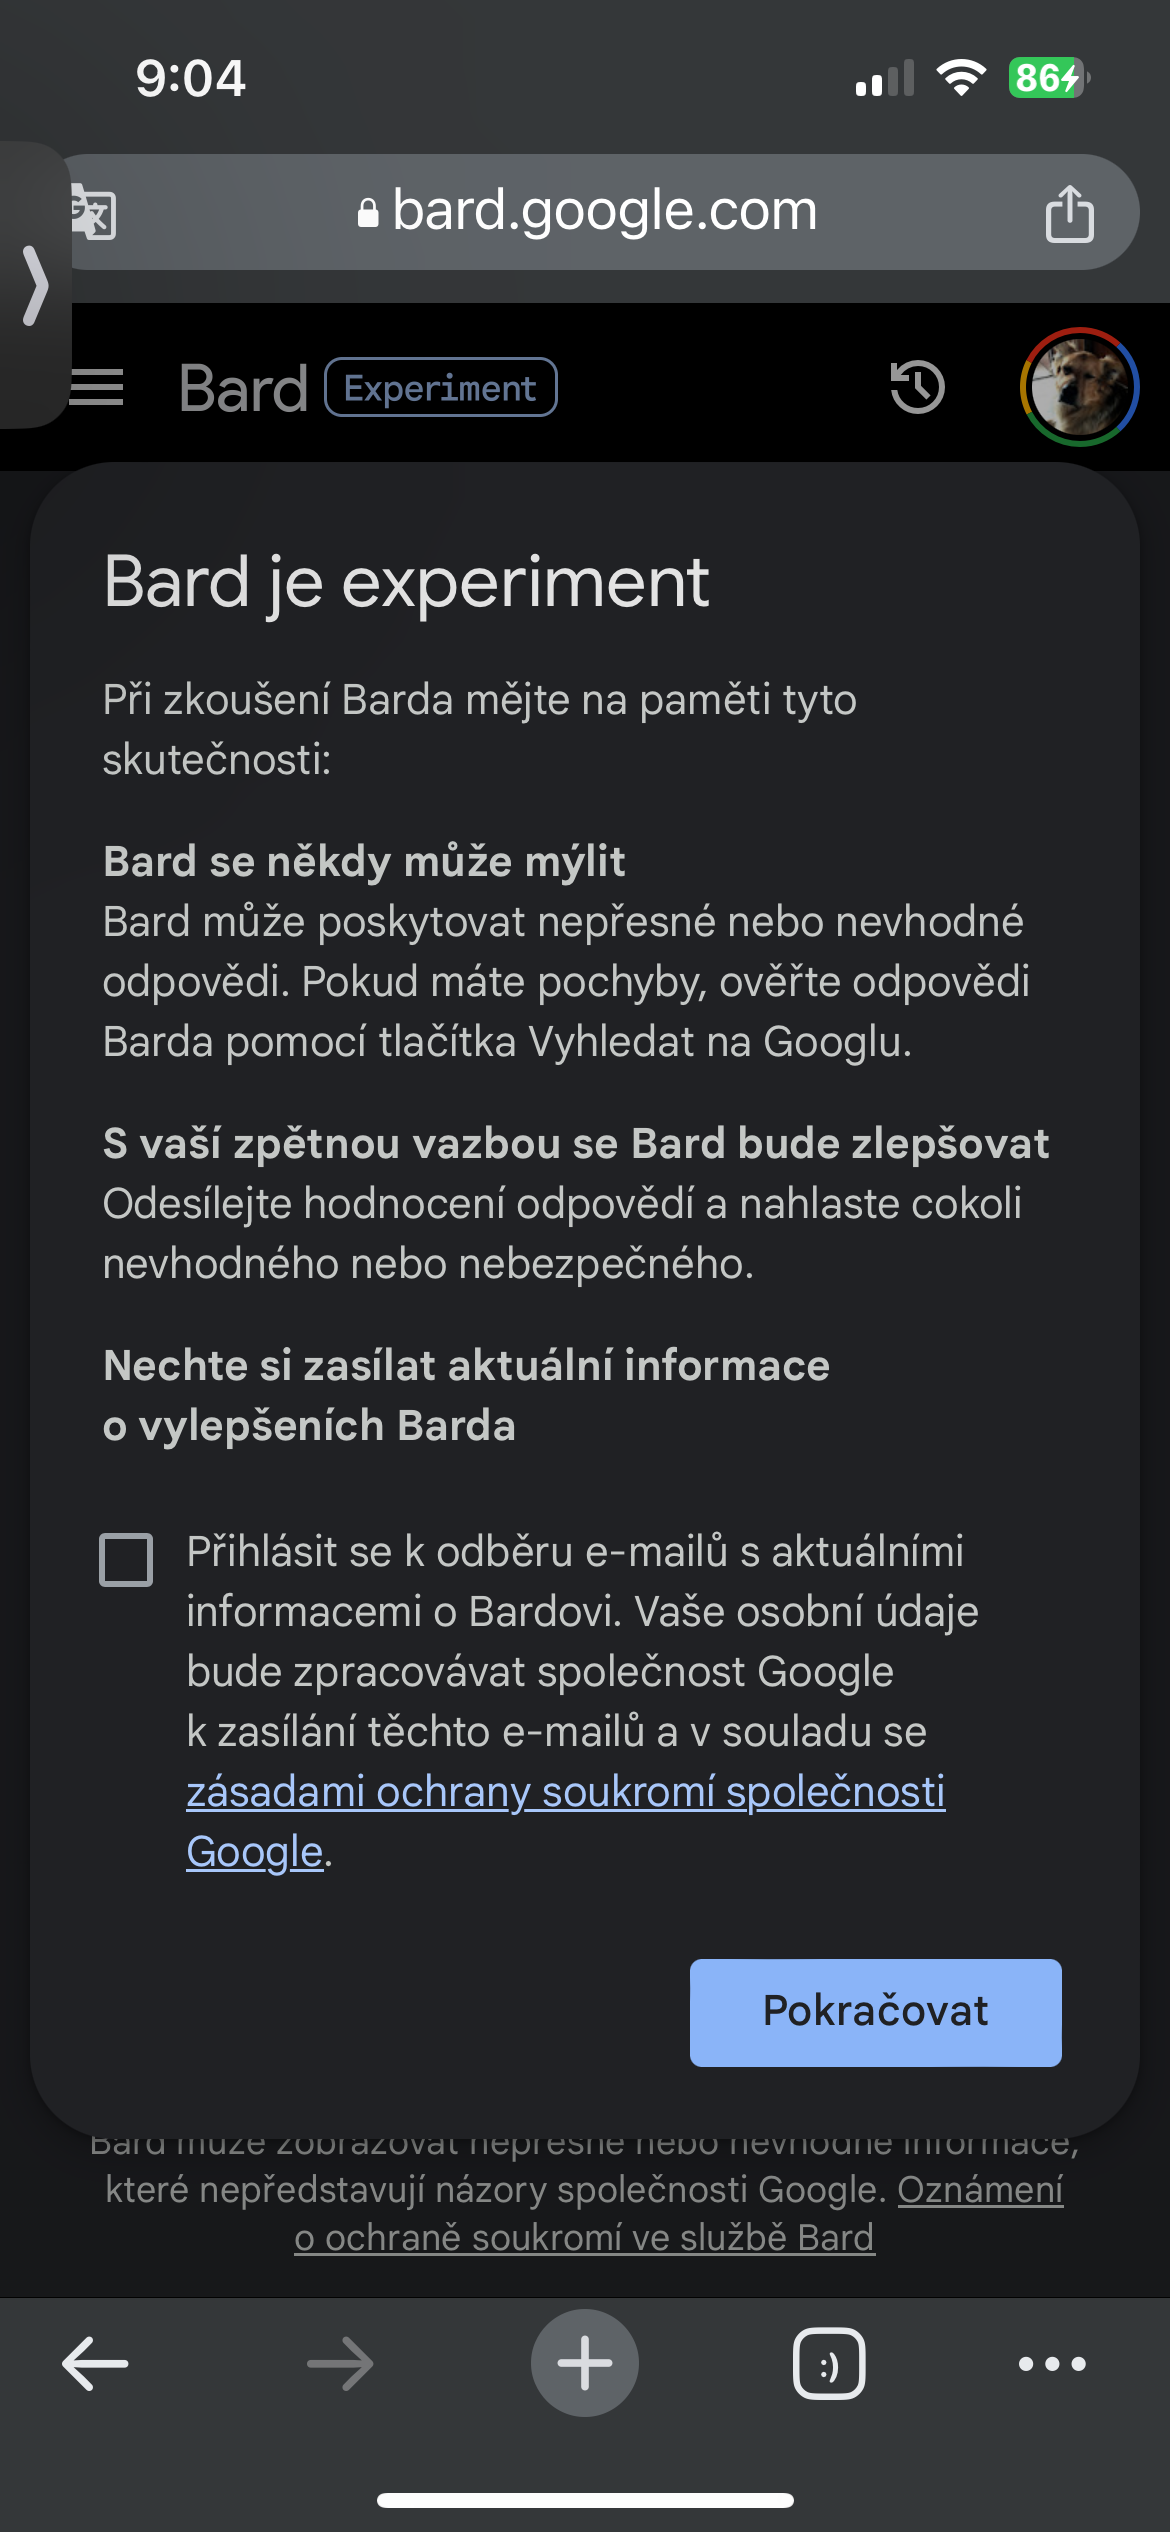Image resolution: width=1170 pixels, height=2532 pixels.
Task: Open the hamburger menu
Action: 98,387
